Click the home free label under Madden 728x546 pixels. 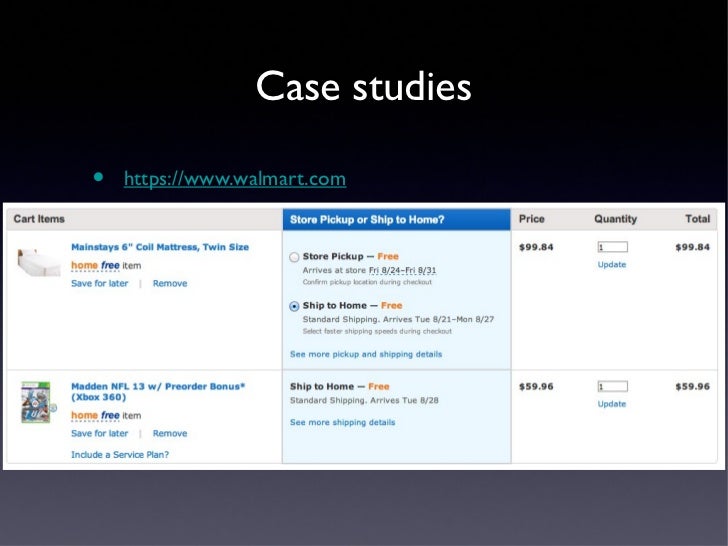[x=95, y=416]
